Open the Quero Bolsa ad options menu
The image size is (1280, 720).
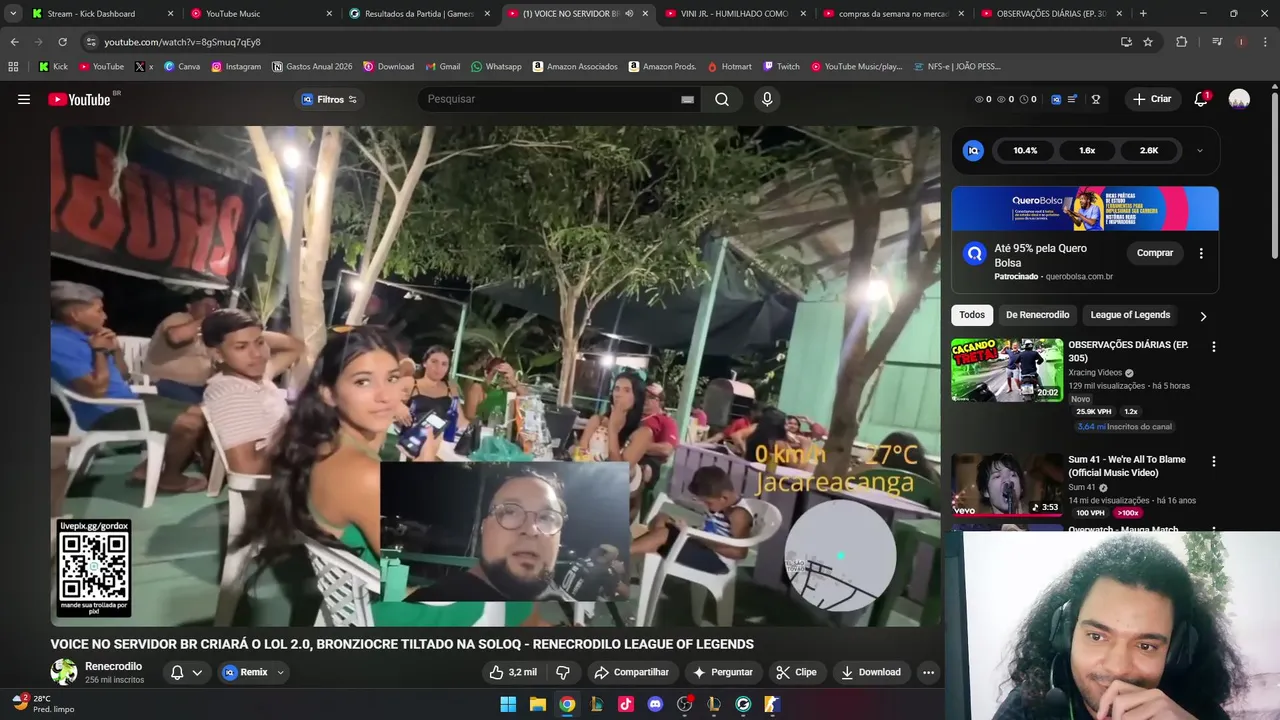point(1201,253)
